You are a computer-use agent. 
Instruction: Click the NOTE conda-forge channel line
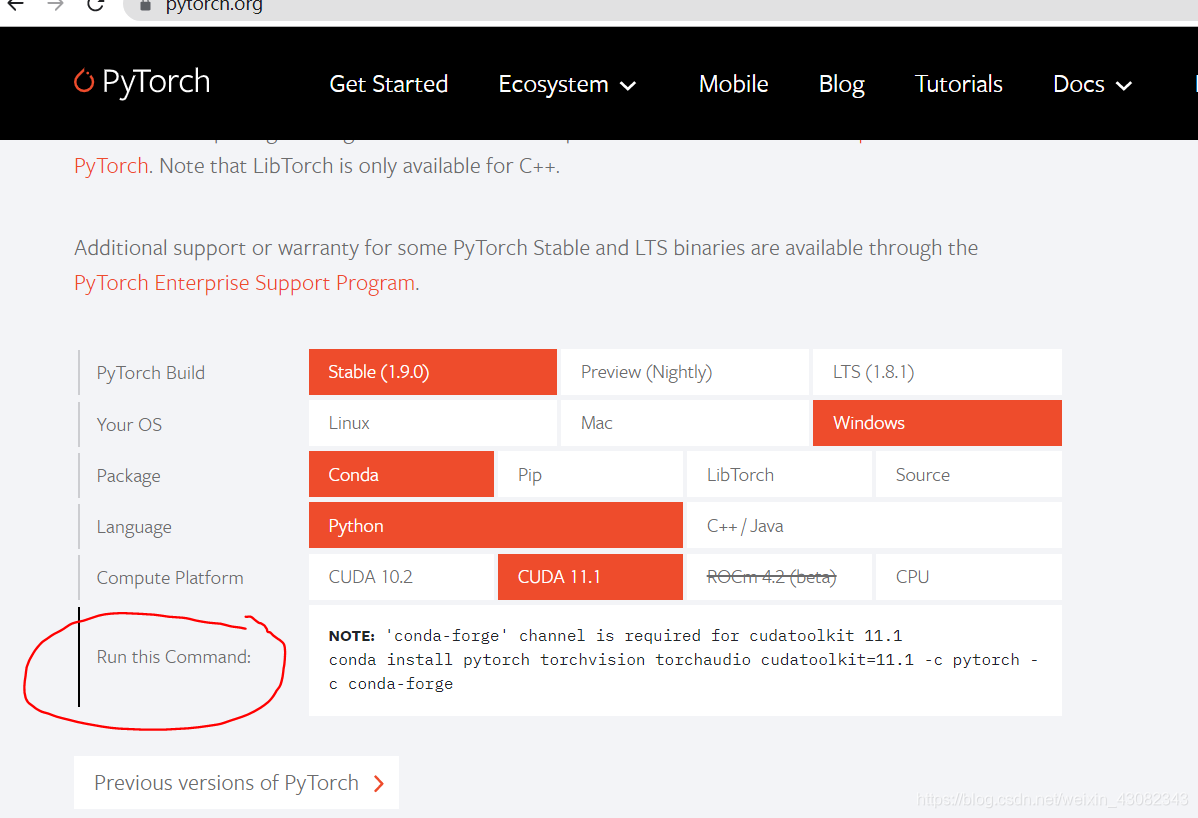[x=615, y=635]
